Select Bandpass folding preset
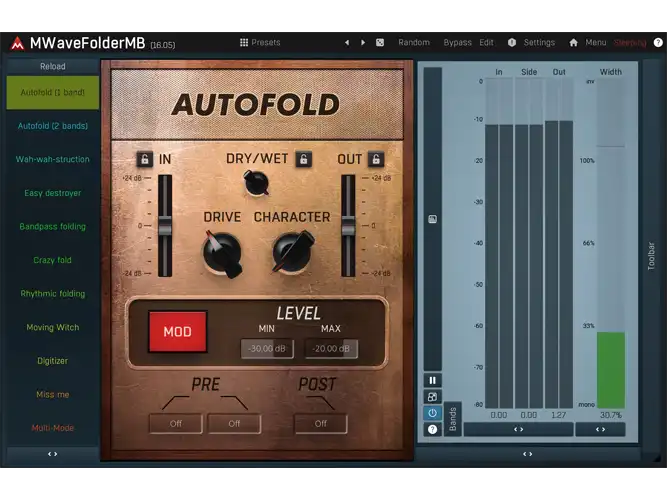Screen dimensions: 667x500 click(x=53, y=227)
